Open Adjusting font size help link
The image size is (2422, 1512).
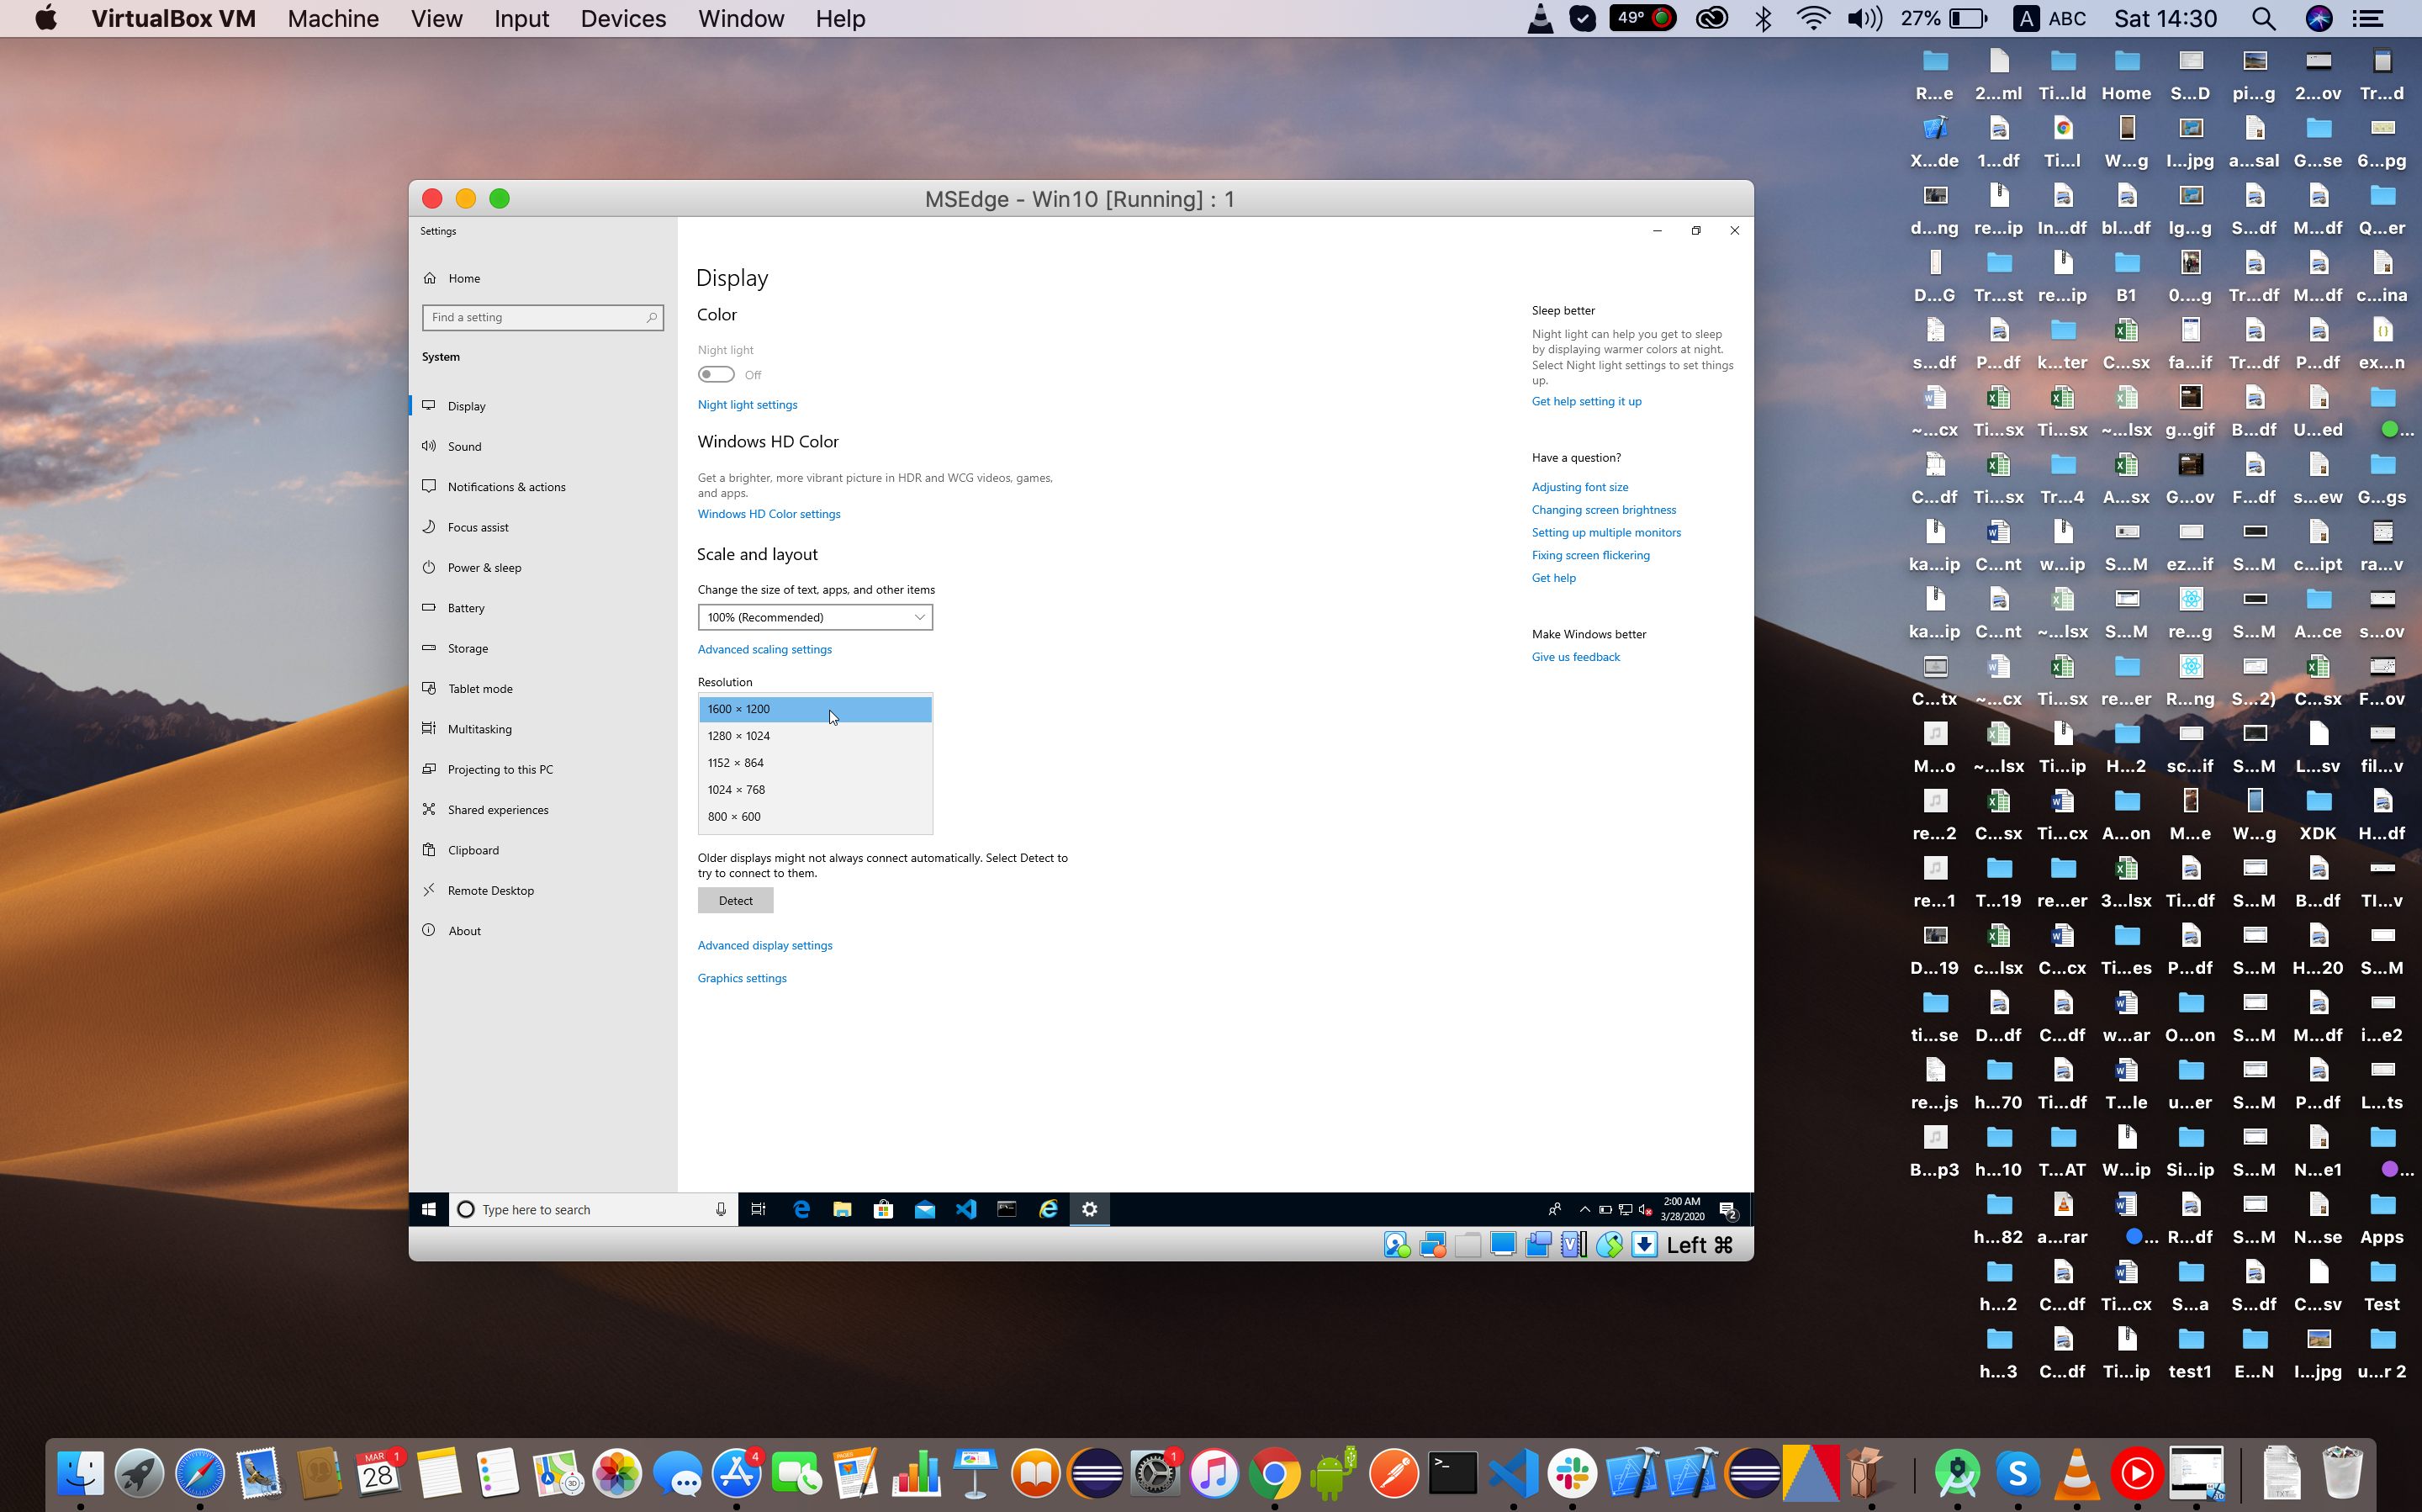click(x=1580, y=487)
